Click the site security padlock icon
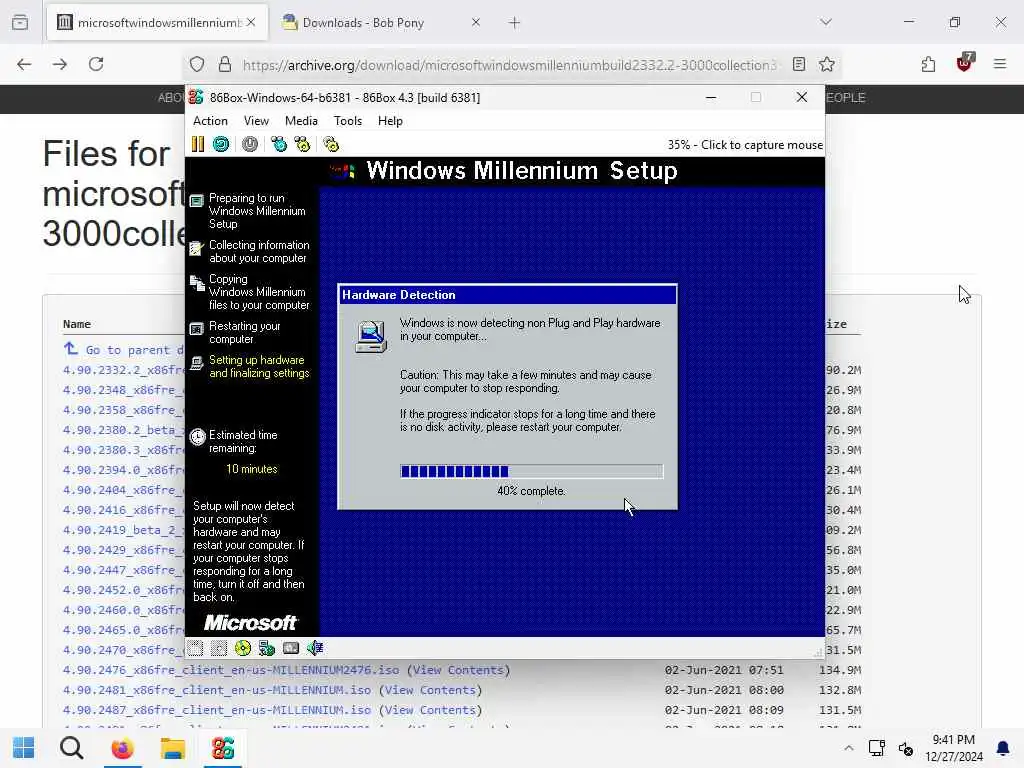Image resolution: width=1024 pixels, height=768 pixels. [x=225, y=64]
